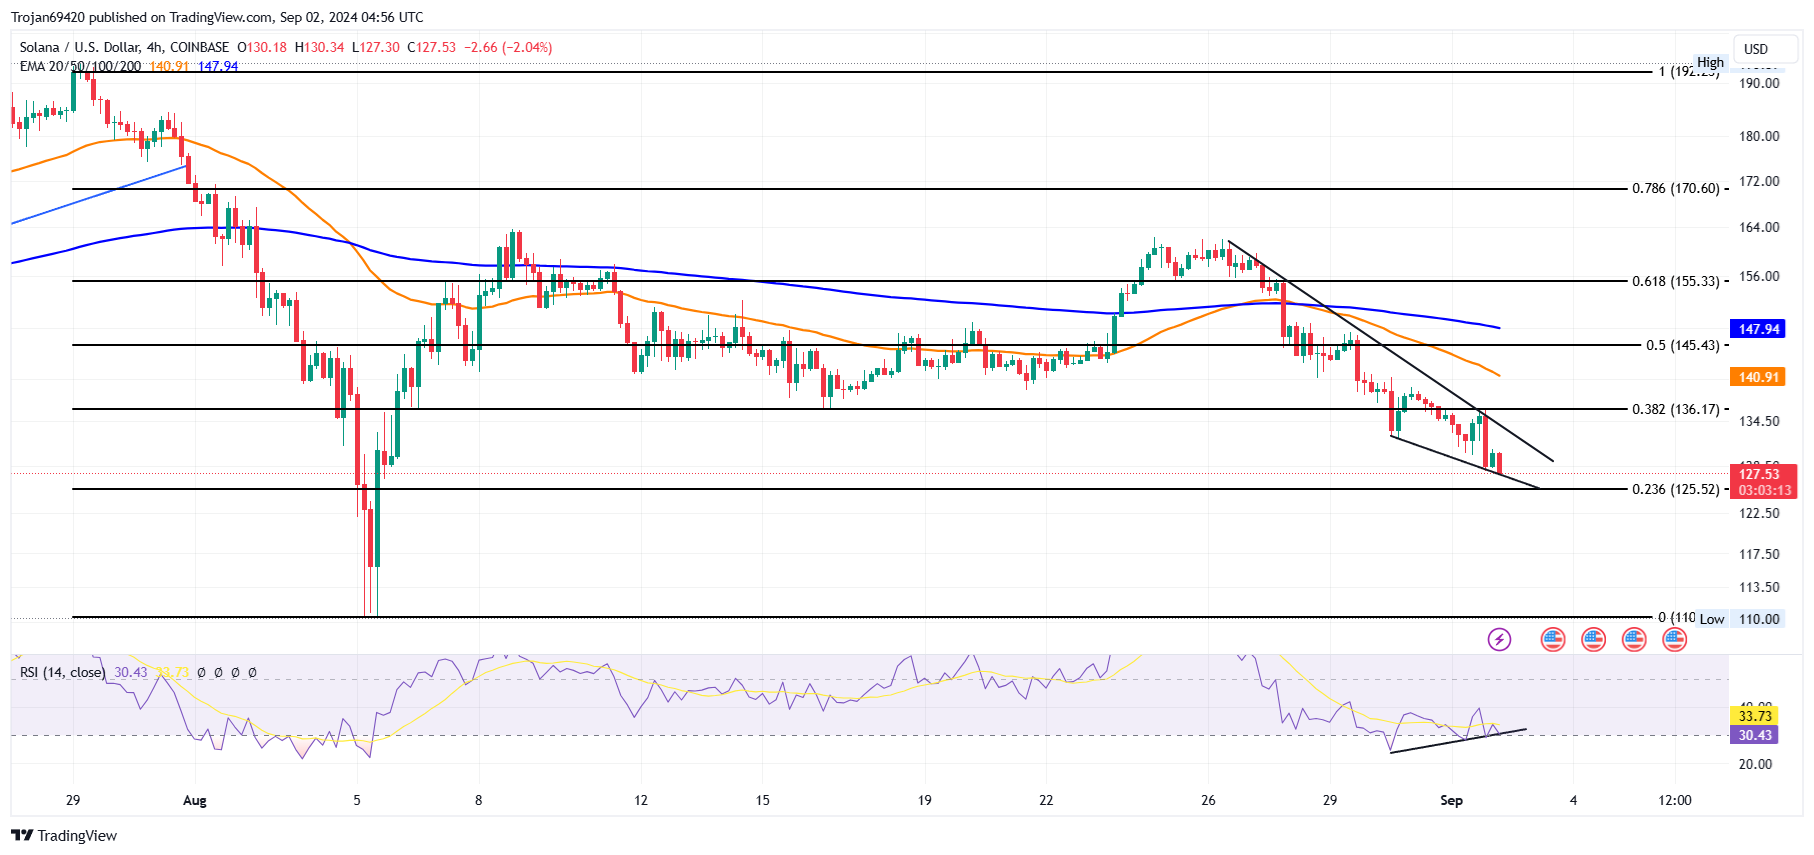Click the 110.00 price axis label
The width and height of the screenshot is (1814, 855).
(1759, 619)
